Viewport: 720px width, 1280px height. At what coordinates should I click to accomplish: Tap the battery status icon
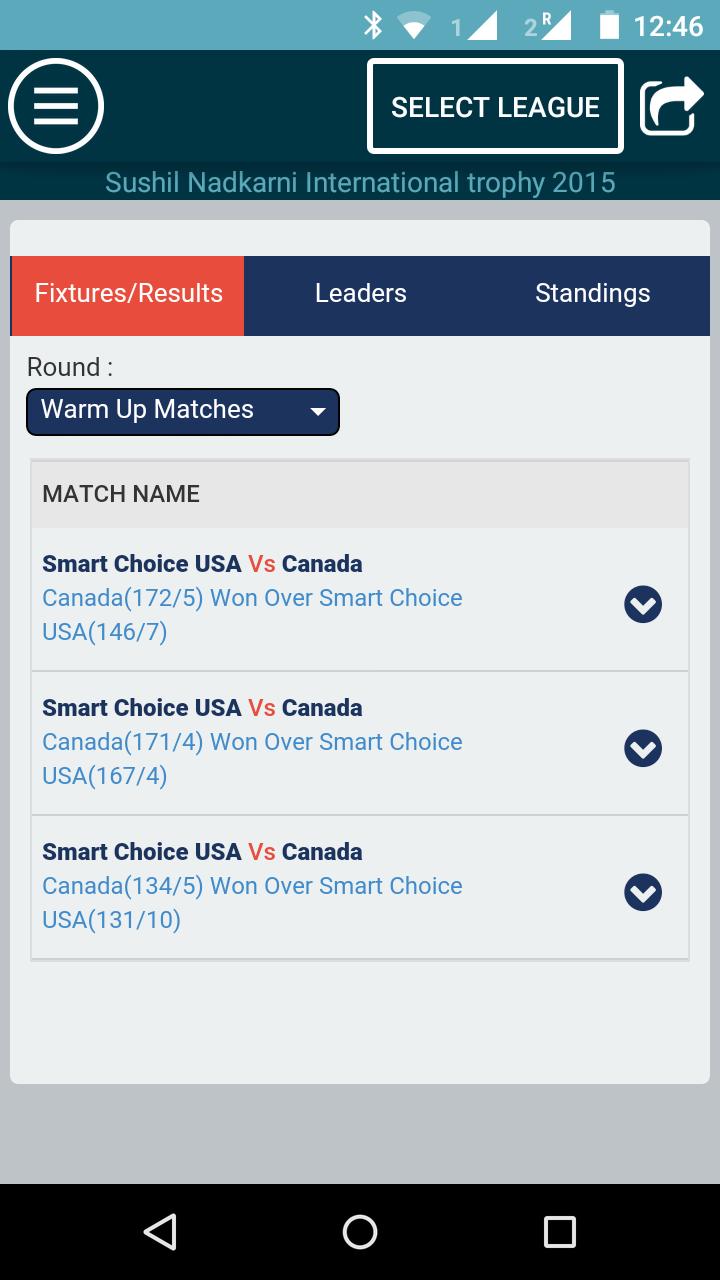(608, 25)
